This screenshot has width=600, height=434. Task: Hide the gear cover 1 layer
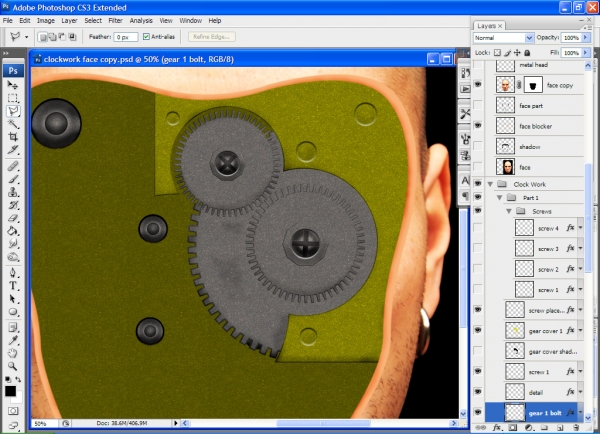coord(478,330)
